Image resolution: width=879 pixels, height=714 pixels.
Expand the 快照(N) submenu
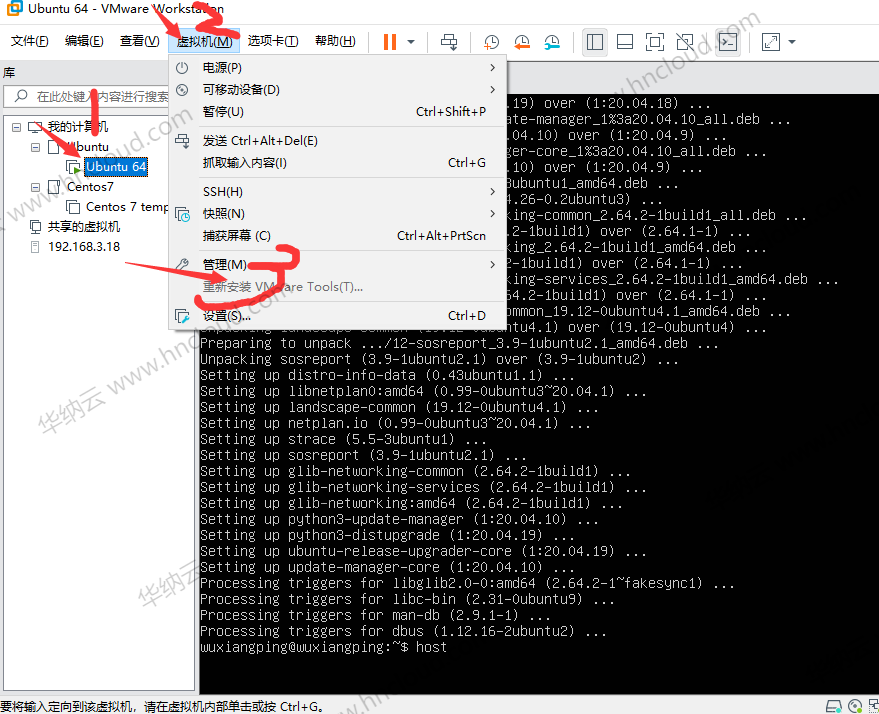(337, 214)
